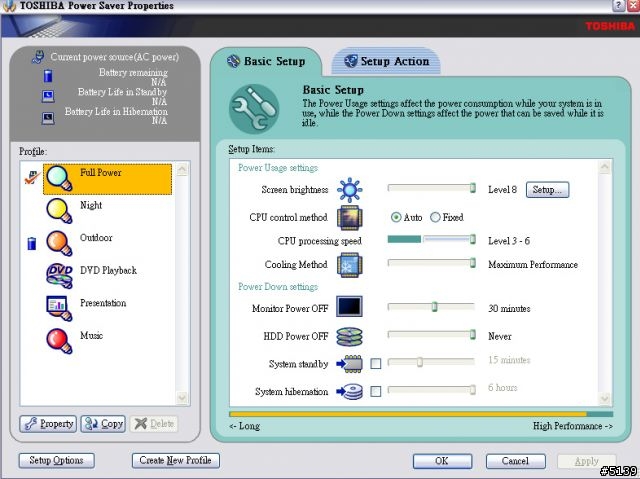Click the "Power Usage settings" heading
Screen dimensions: 640x479
pyautogui.click(x=278, y=168)
